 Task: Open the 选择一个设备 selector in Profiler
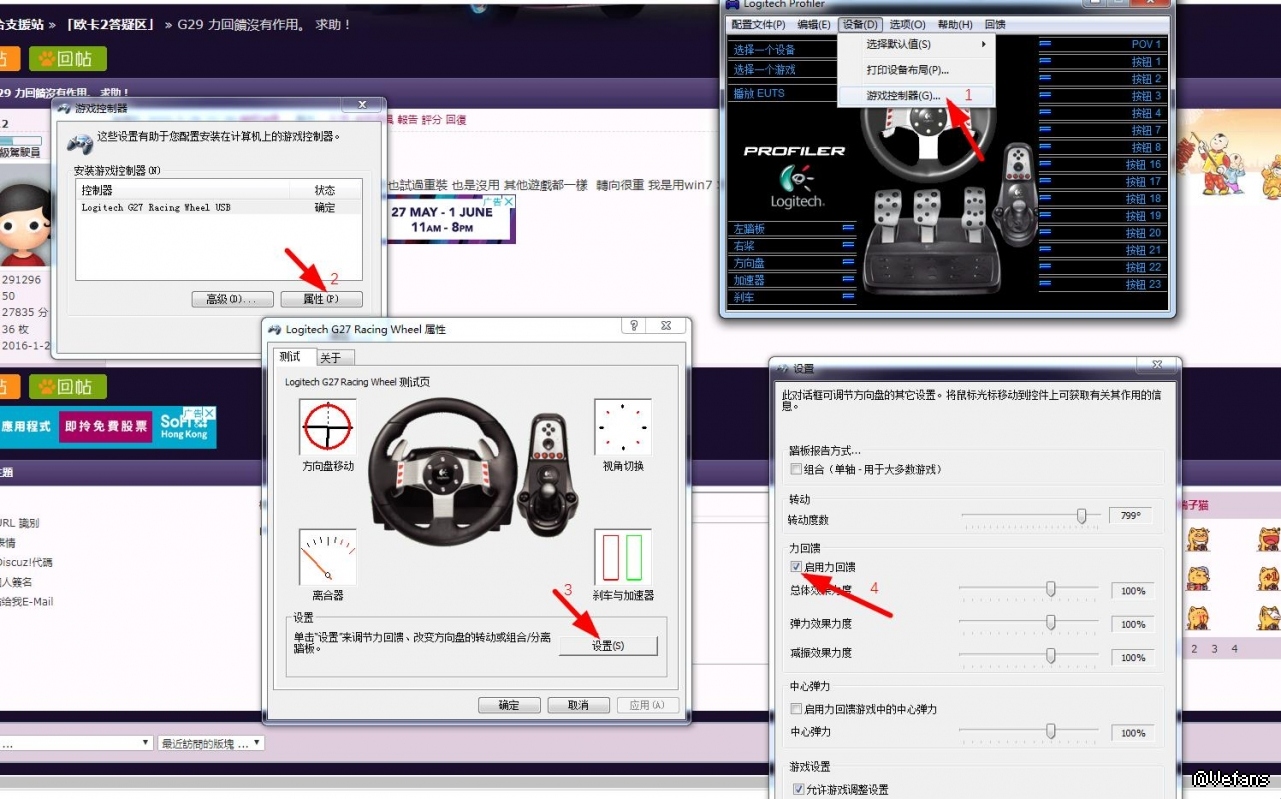pos(782,49)
